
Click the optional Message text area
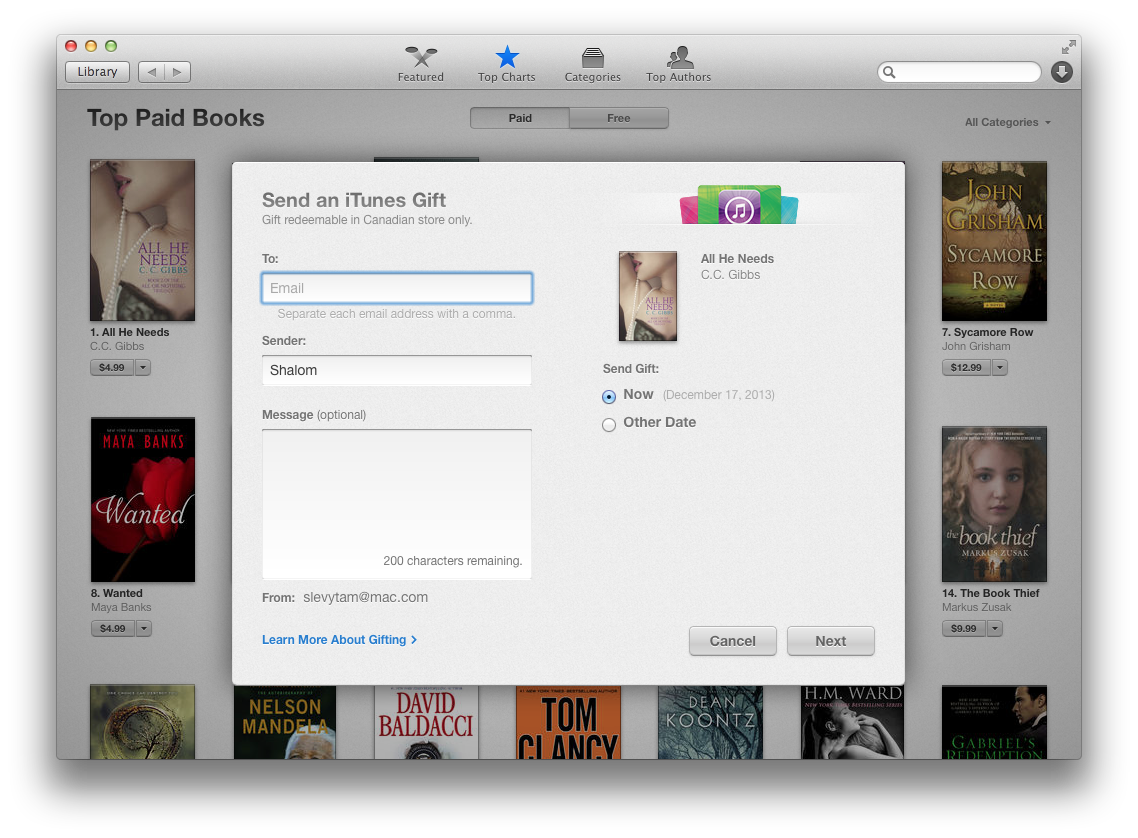(397, 504)
